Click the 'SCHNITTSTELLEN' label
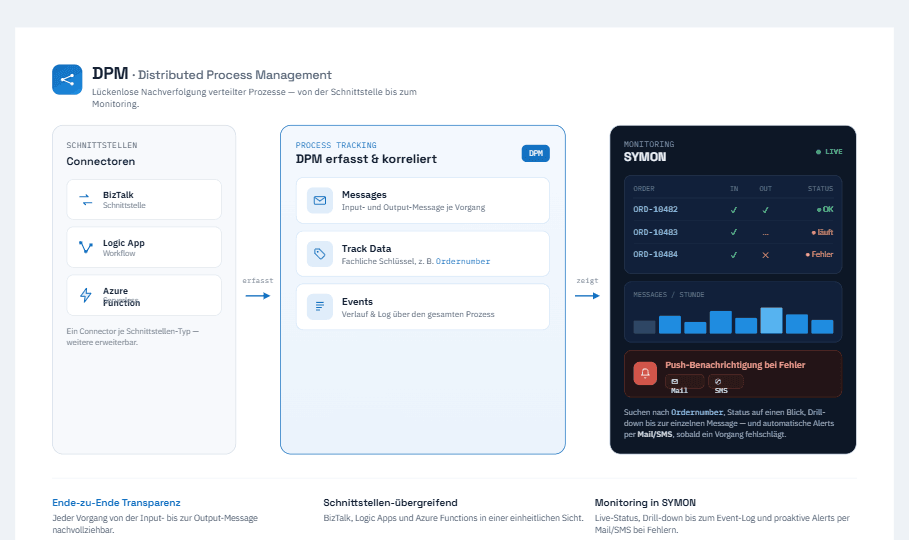909x540 pixels. (x=101, y=145)
